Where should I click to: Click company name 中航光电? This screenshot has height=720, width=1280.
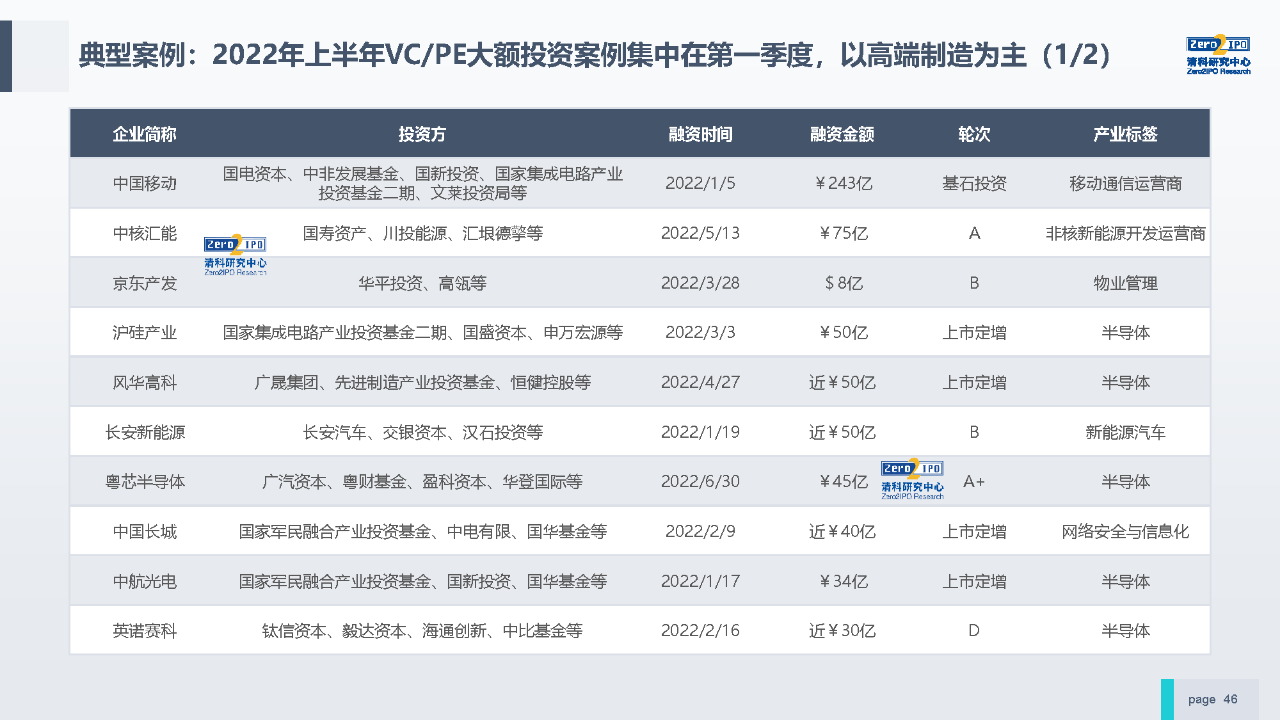click(145, 582)
